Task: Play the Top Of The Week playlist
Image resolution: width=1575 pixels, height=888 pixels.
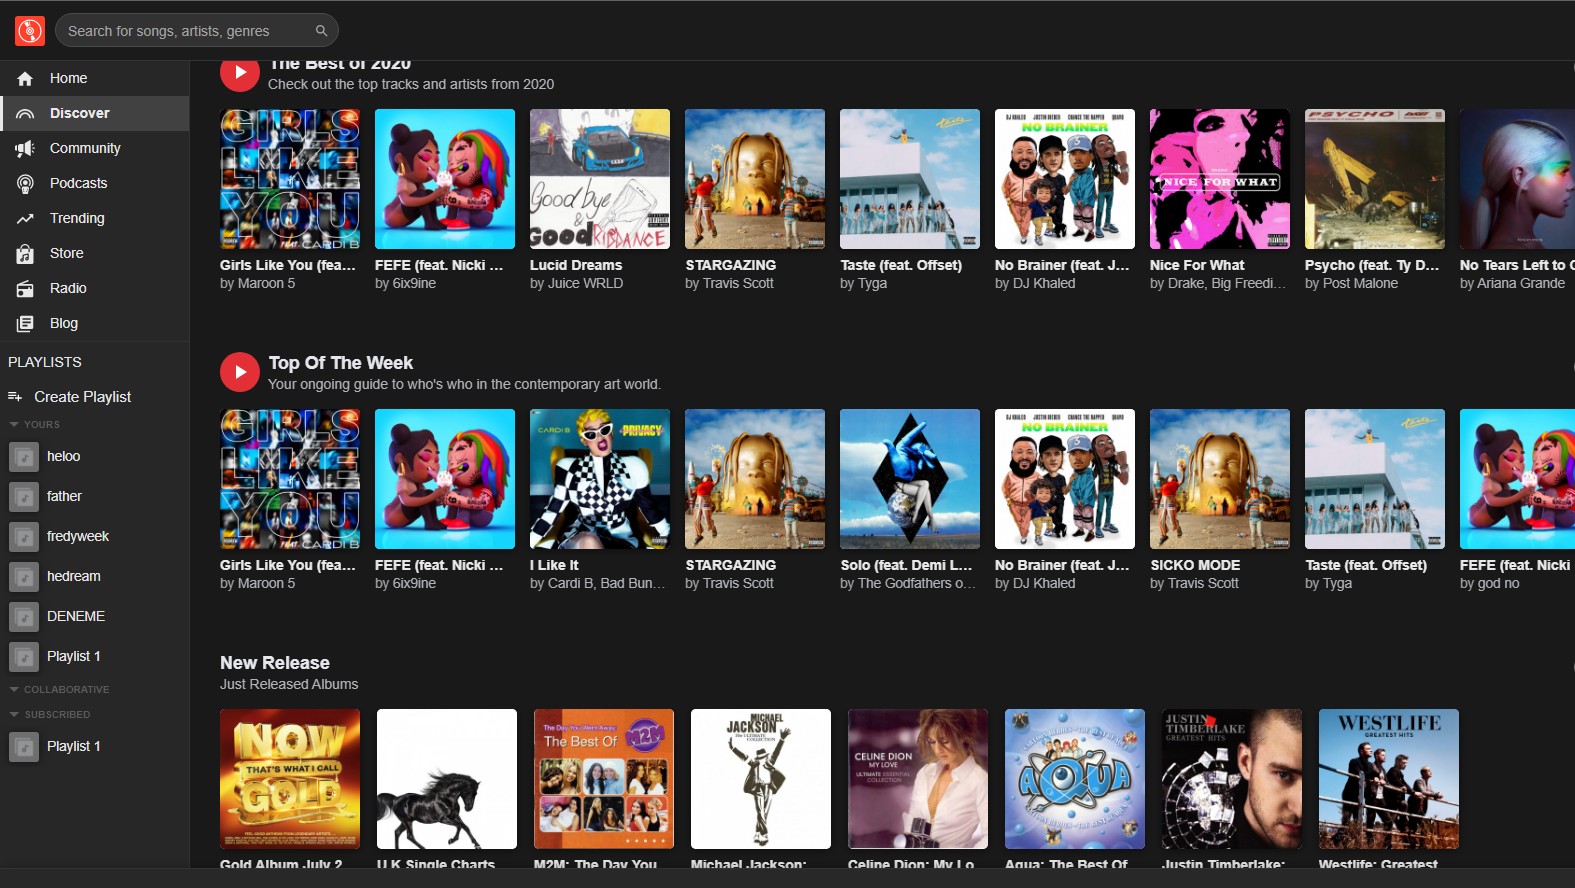Action: pyautogui.click(x=240, y=372)
